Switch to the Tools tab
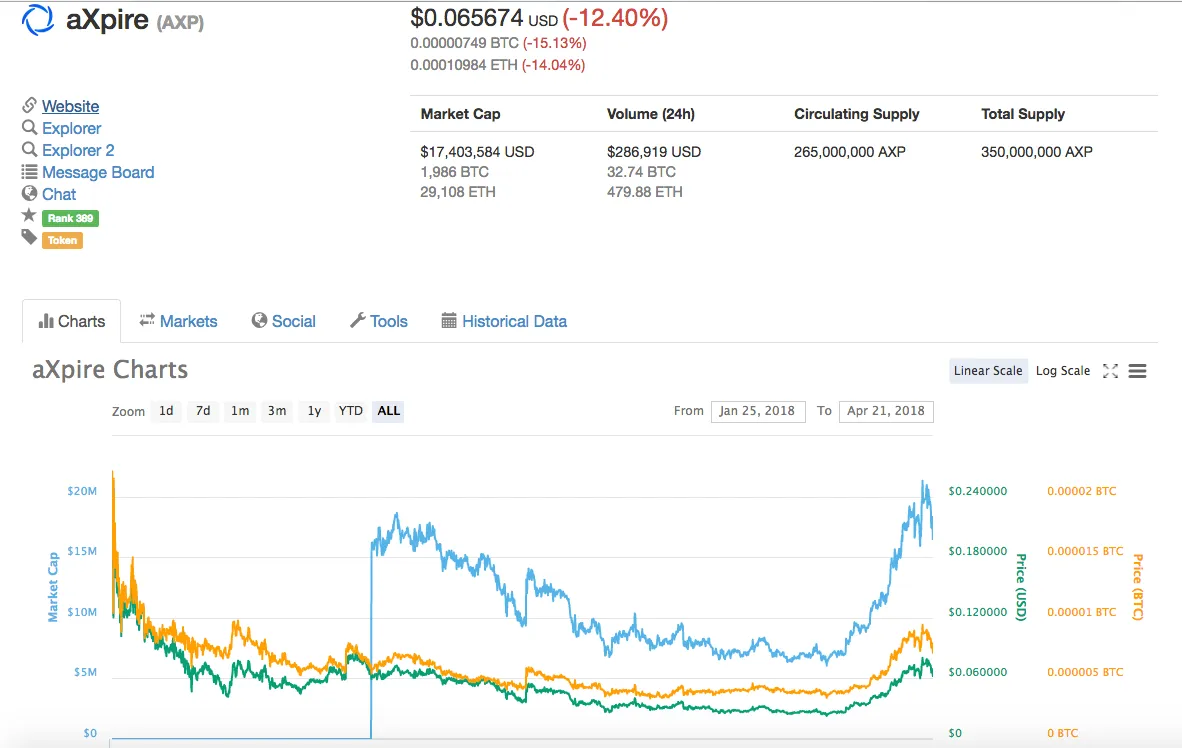 (378, 321)
